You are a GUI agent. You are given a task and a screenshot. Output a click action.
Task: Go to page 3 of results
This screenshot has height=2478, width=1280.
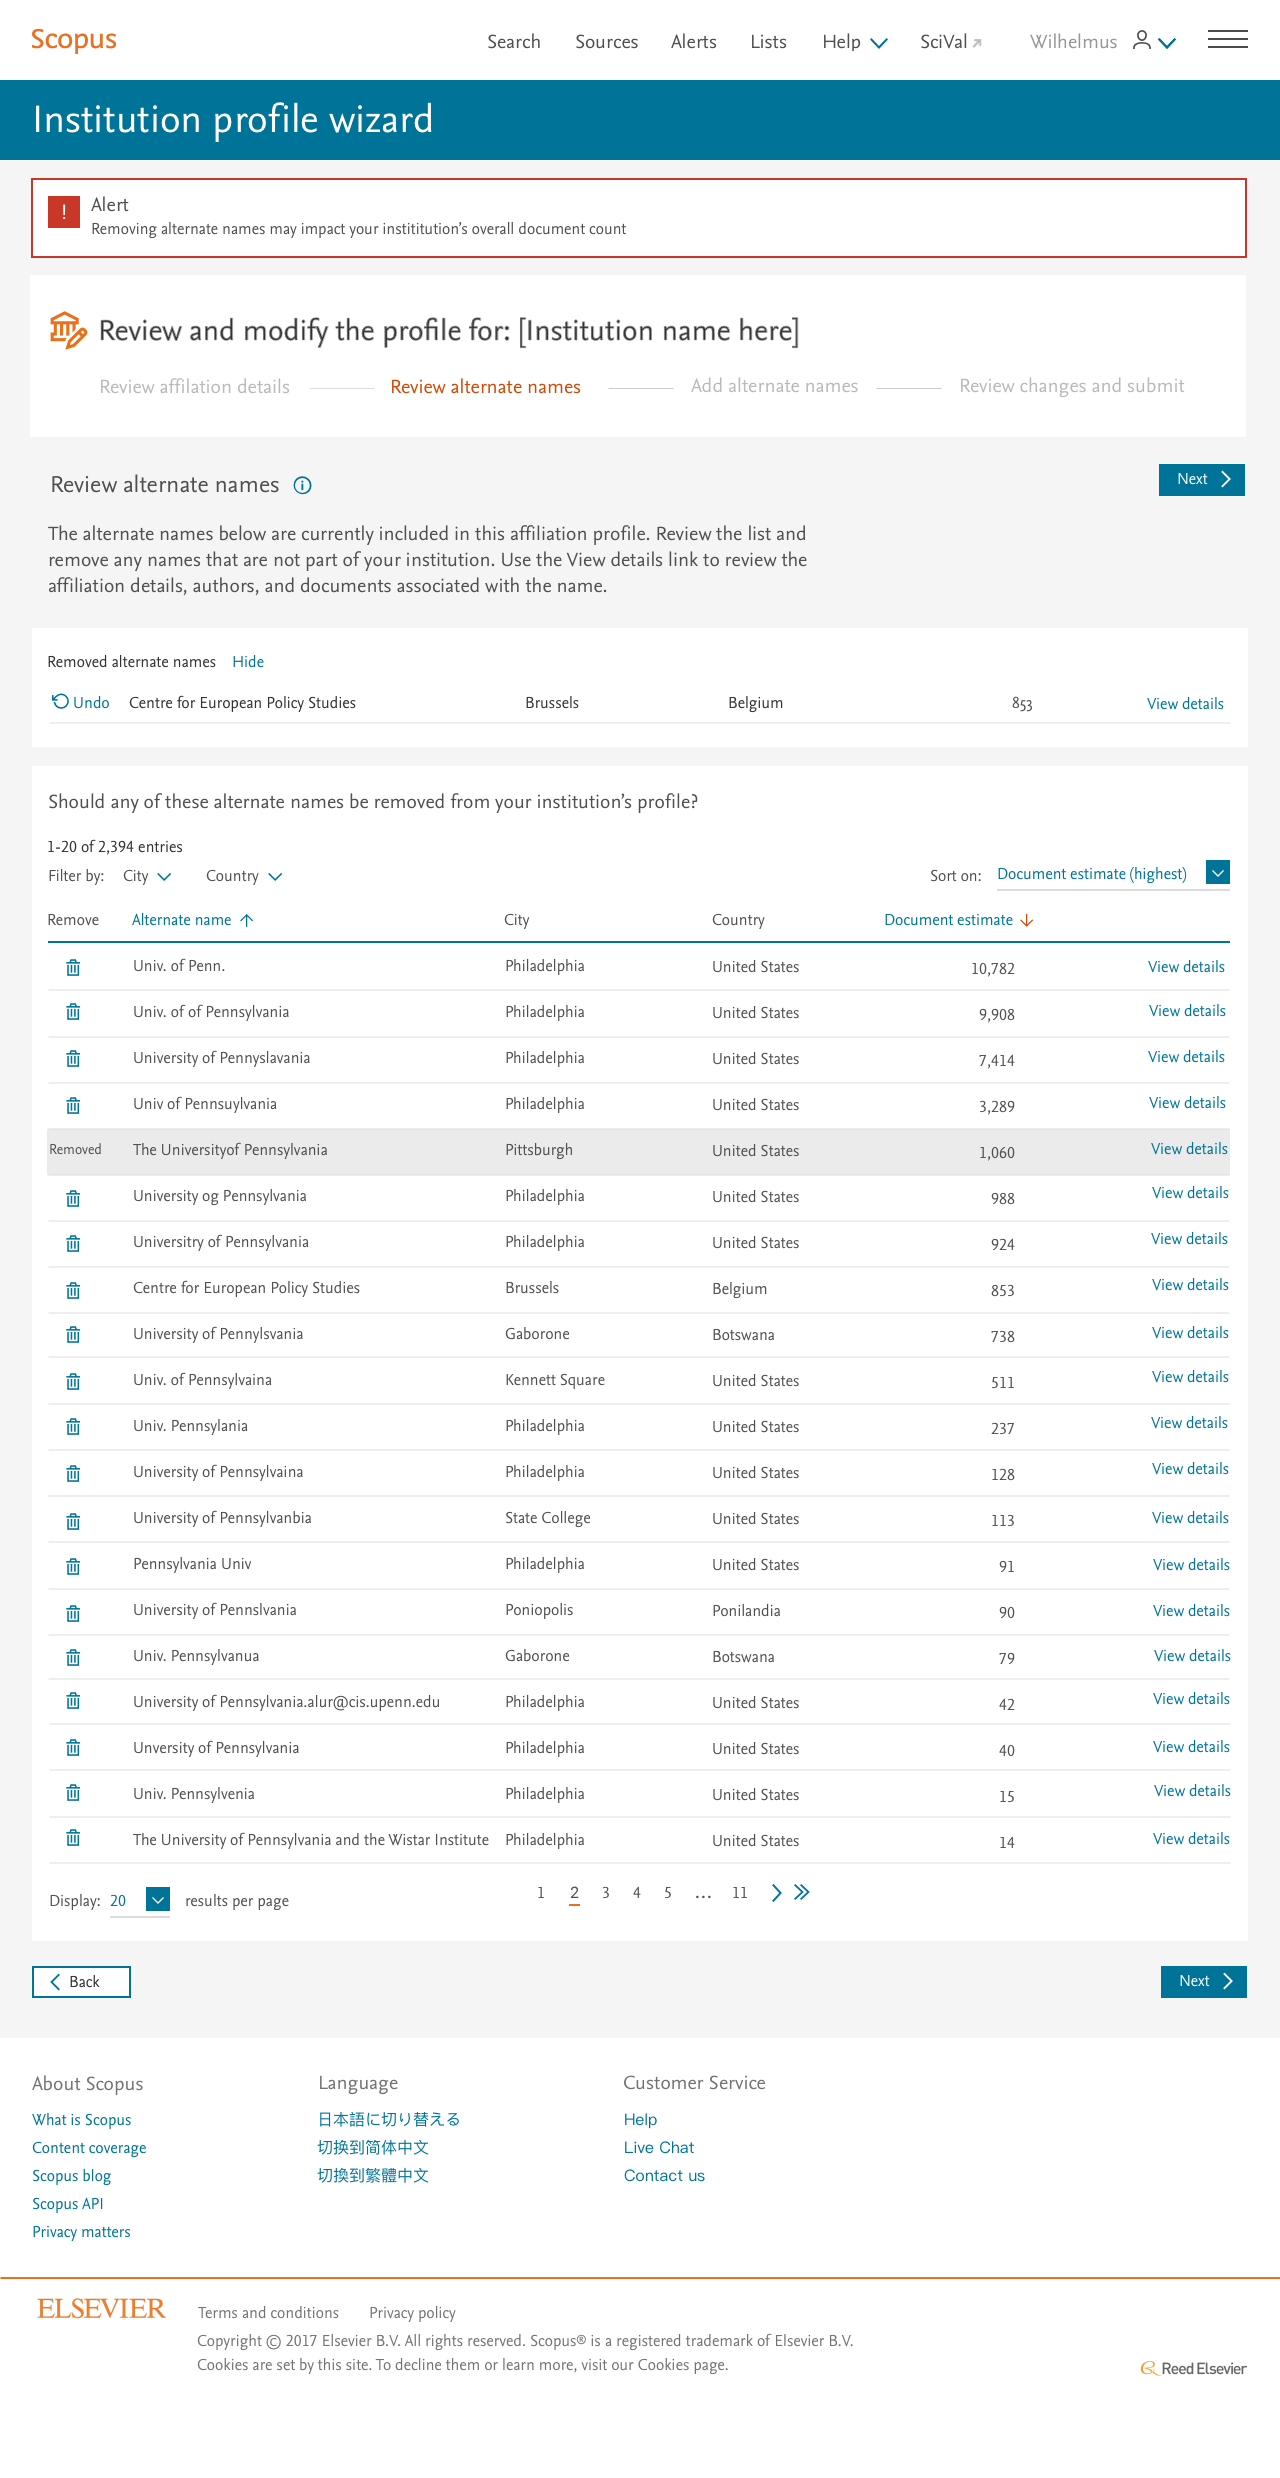pyautogui.click(x=606, y=1893)
